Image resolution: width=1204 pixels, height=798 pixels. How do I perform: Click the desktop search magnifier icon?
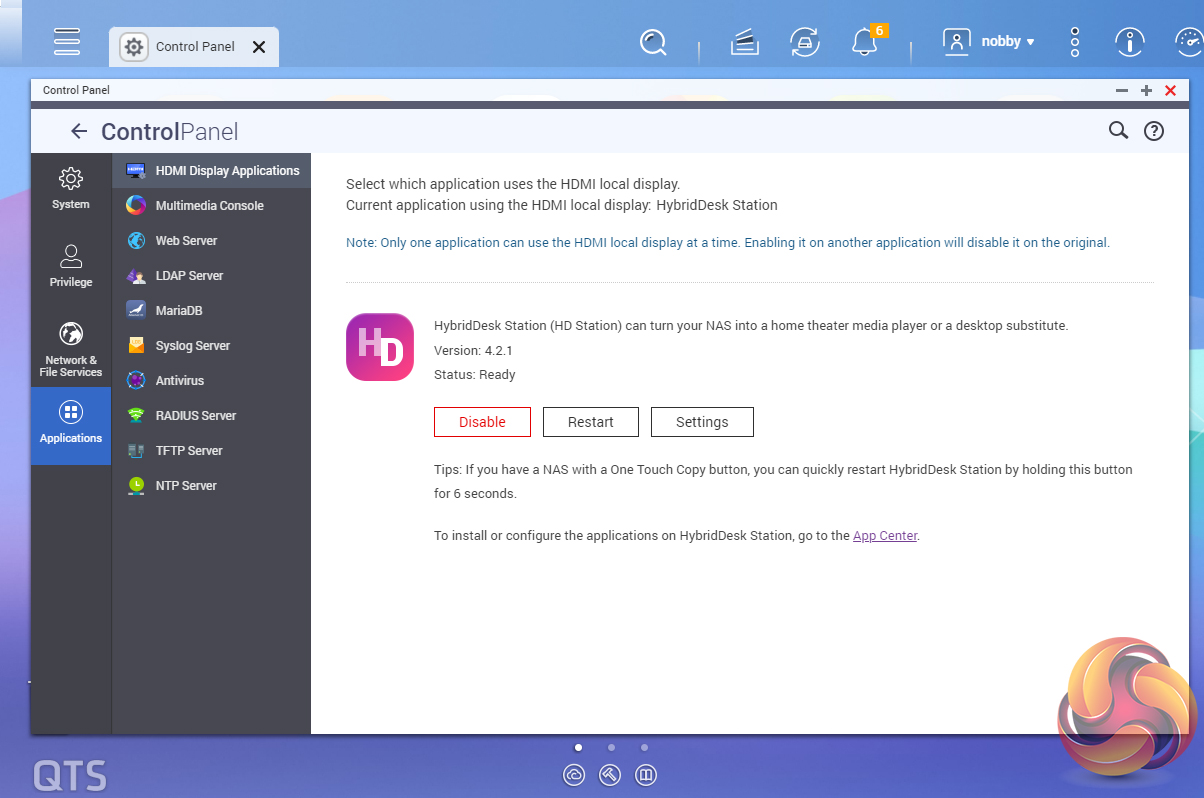pos(653,42)
